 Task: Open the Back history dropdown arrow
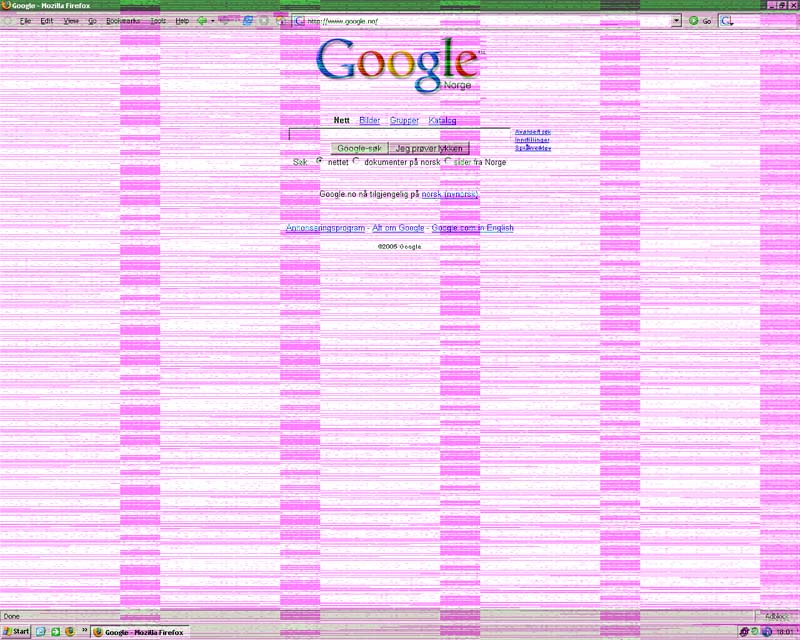212,21
